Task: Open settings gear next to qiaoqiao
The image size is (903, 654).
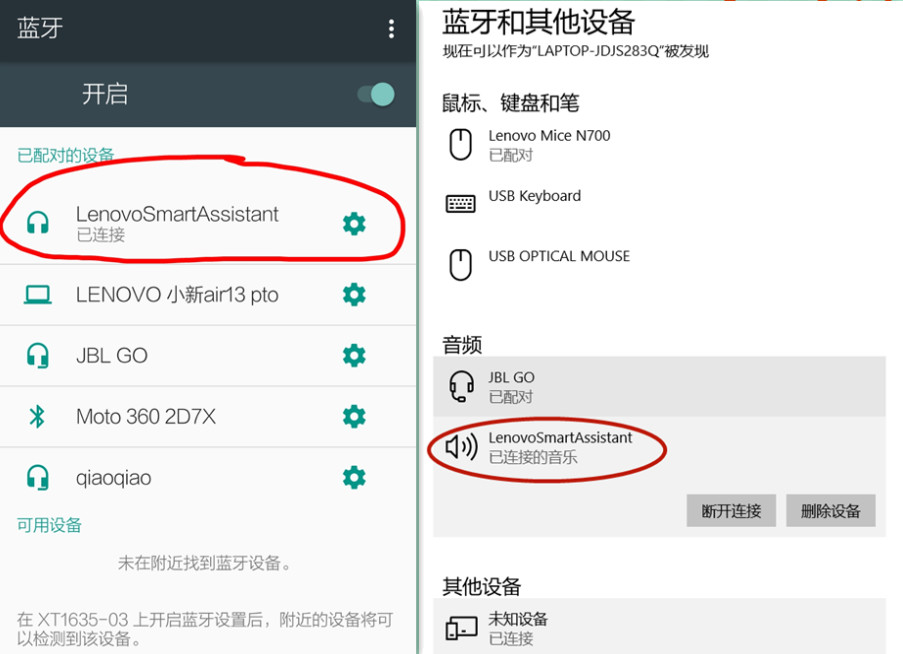Action: [354, 478]
